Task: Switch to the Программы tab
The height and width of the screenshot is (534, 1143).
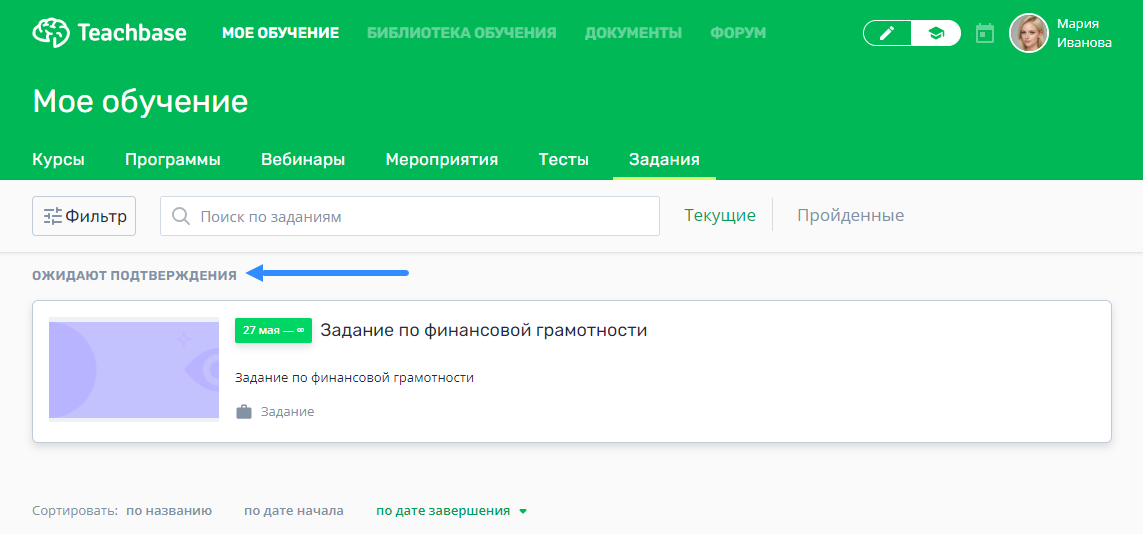Action: pos(173,160)
